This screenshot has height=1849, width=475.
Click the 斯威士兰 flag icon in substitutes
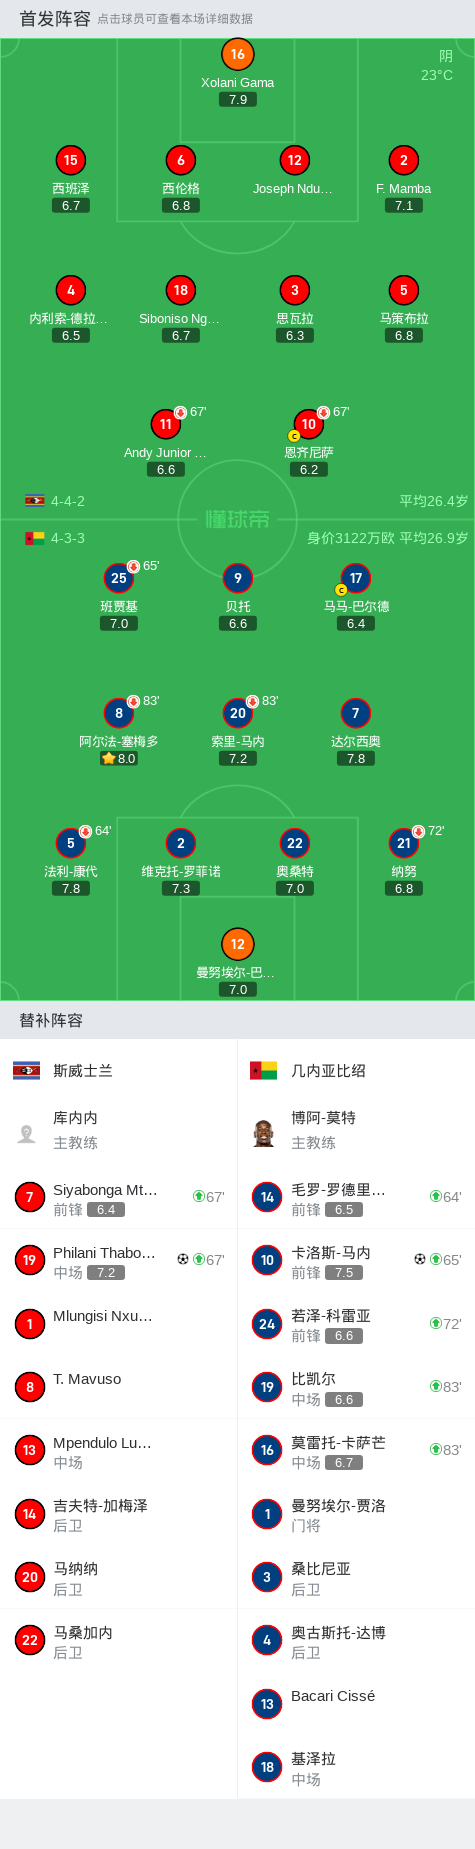click(x=26, y=1071)
